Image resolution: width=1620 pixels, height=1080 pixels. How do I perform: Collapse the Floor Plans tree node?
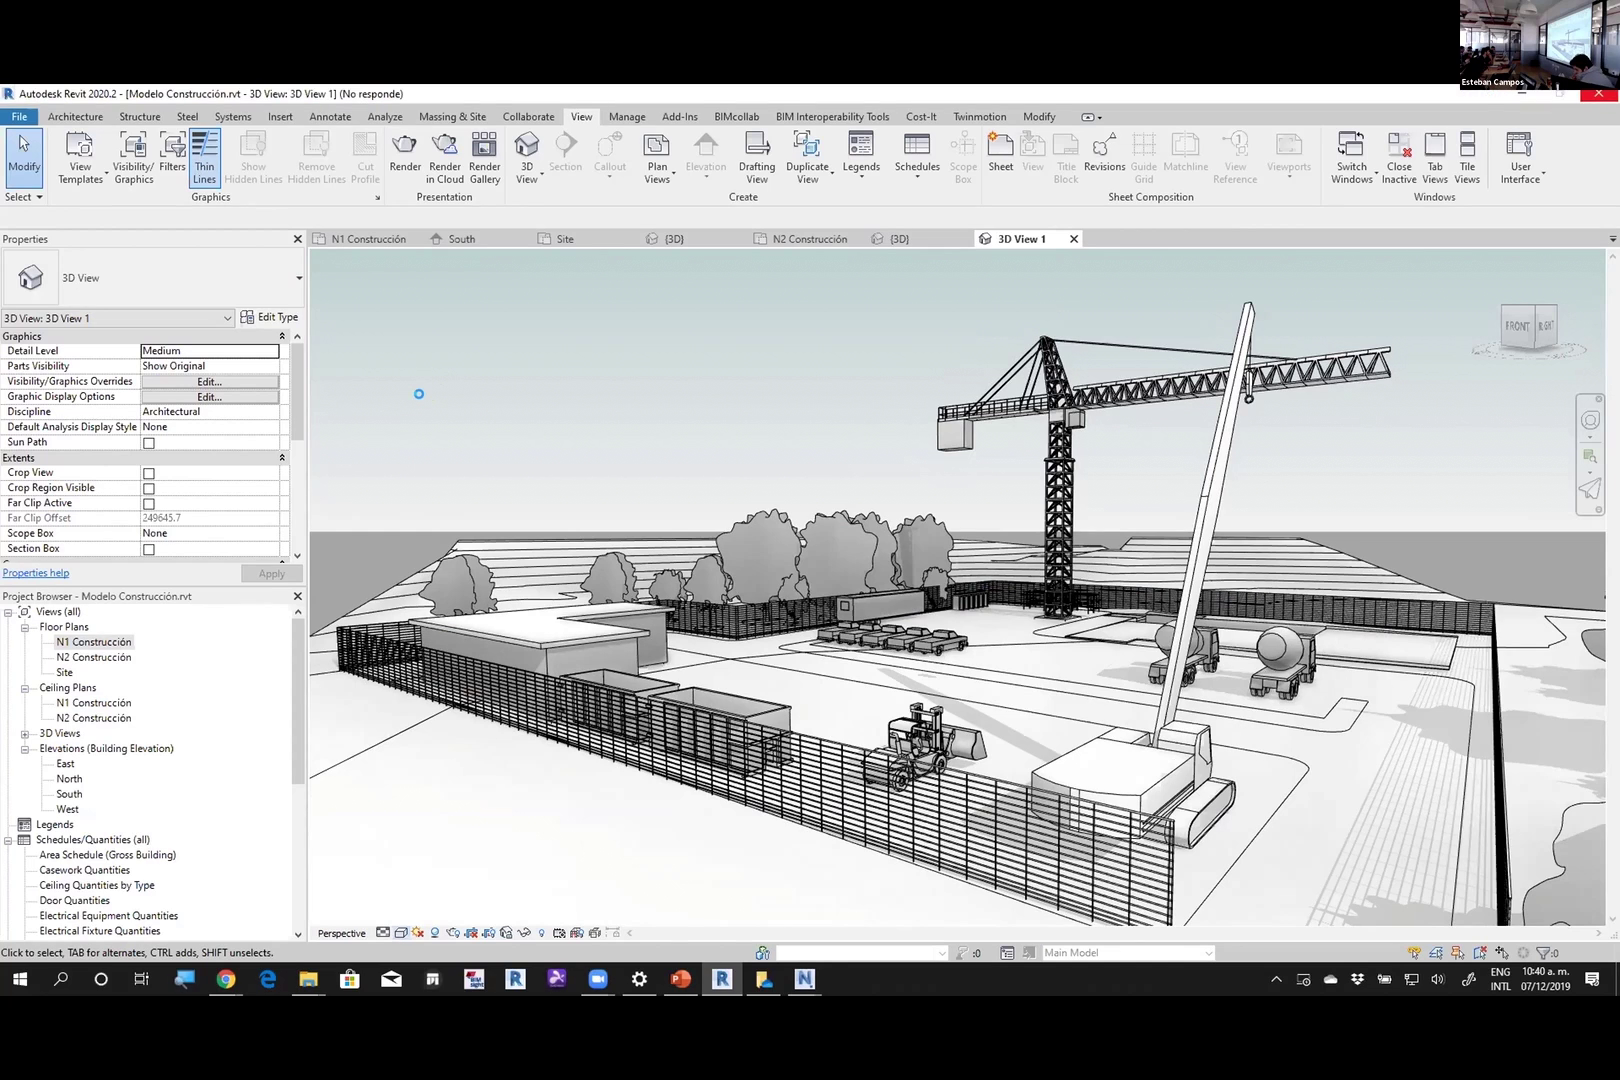click(25, 628)
